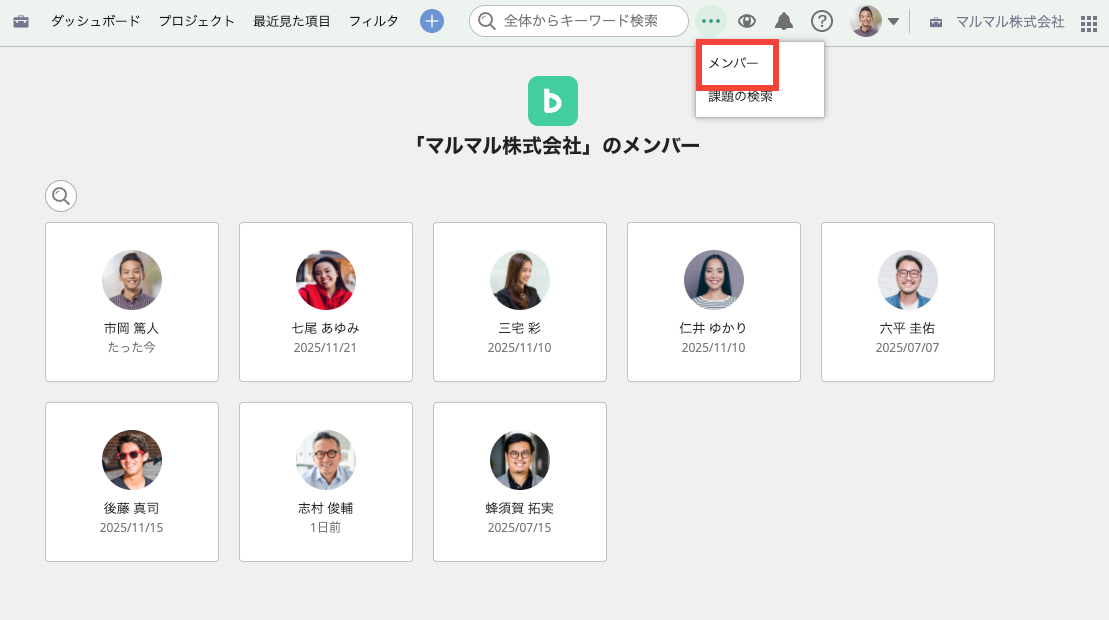Open 市岡 篤人 member card
This screenshot has height=620, width=1109.
point(132,302)
